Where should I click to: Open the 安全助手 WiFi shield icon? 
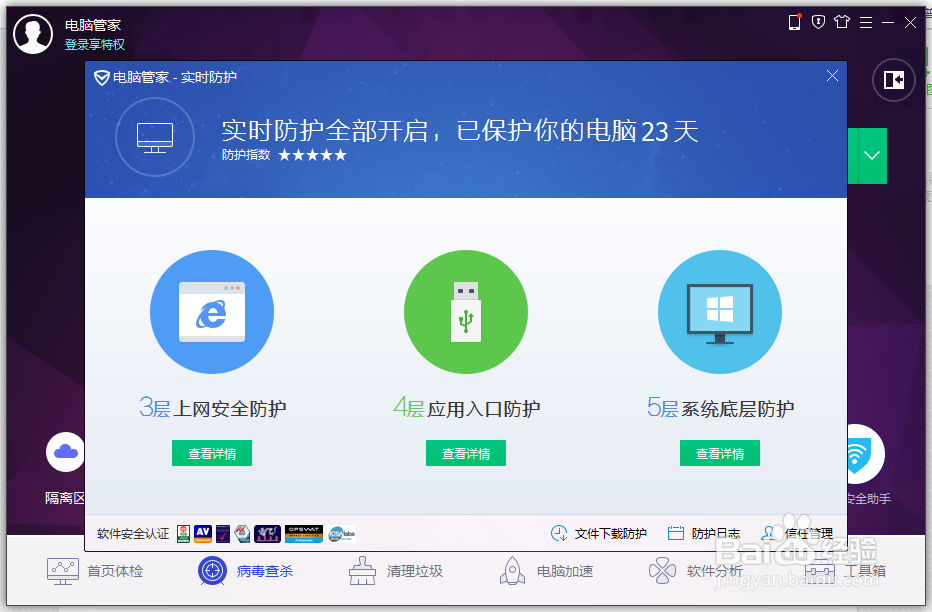(x=865, y=454)
